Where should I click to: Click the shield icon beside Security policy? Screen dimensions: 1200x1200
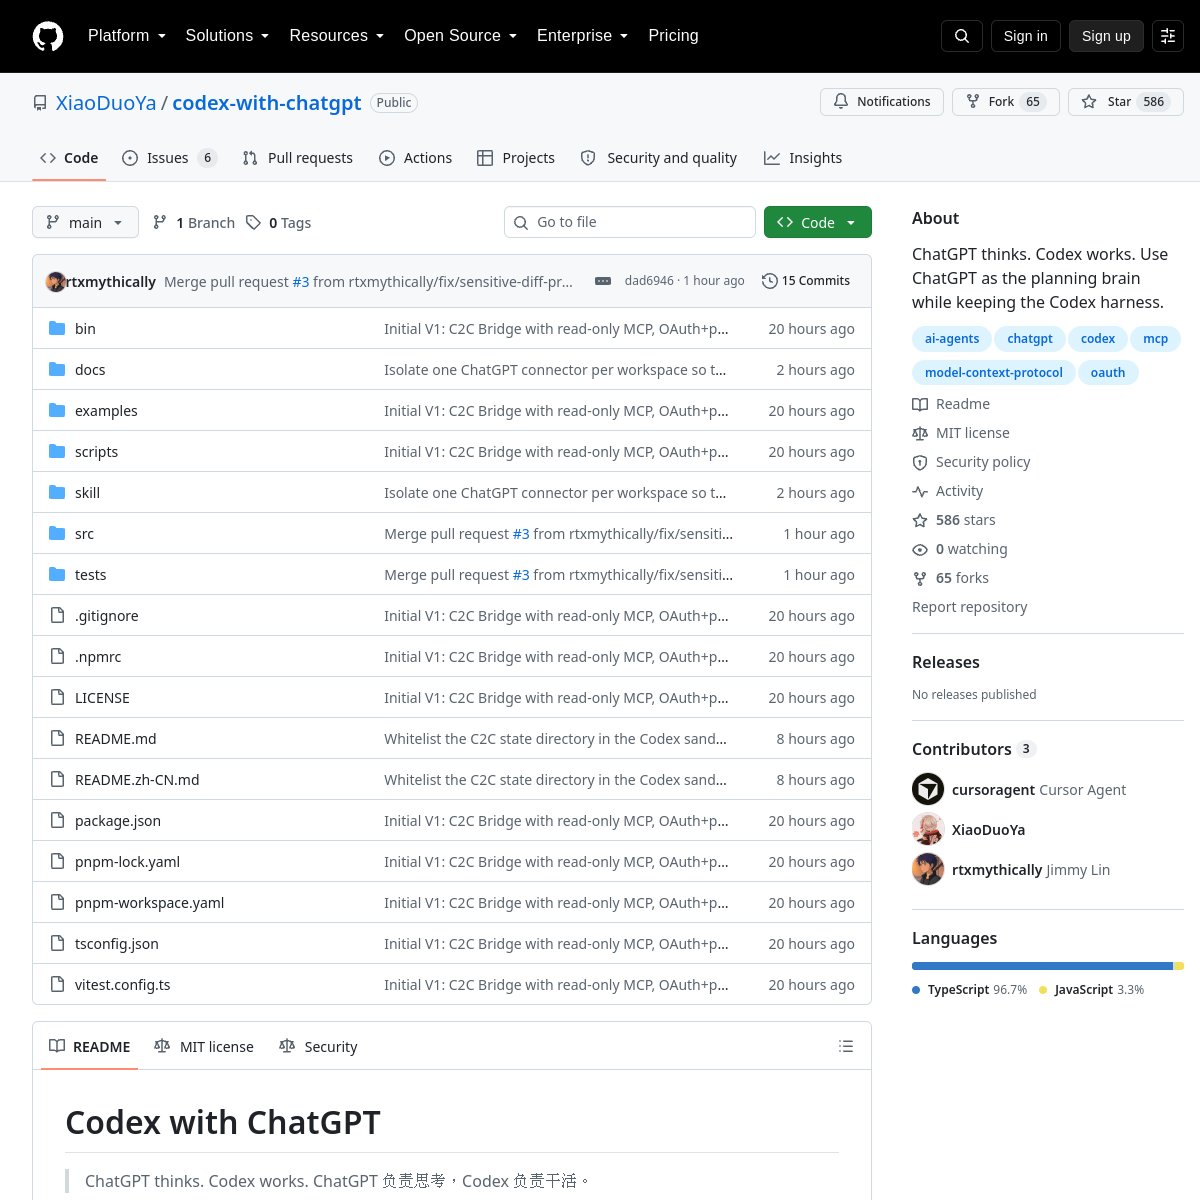[920, 462]
